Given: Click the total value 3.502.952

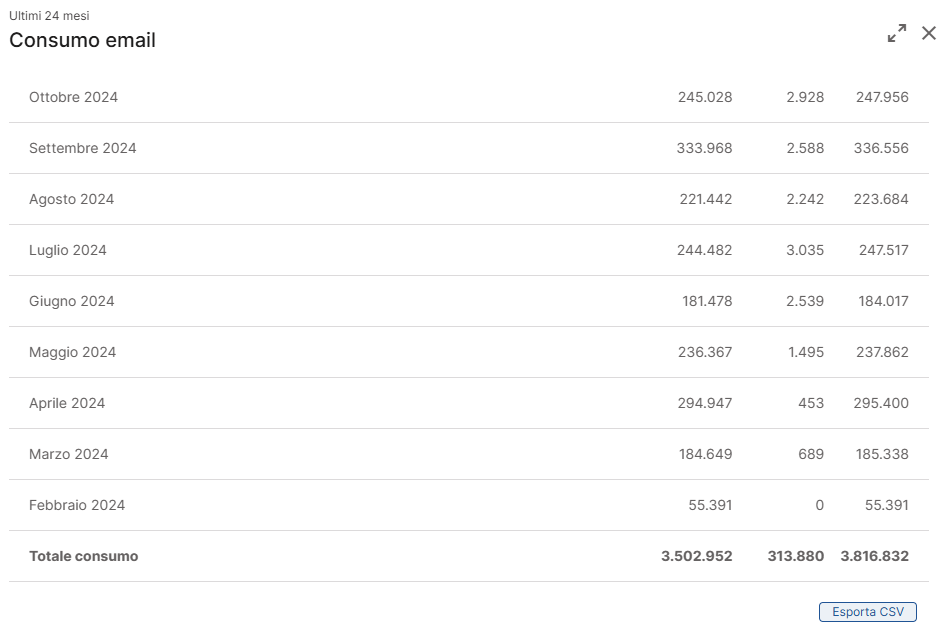Looking at the screenshot, I should click(x=697, y=556).
